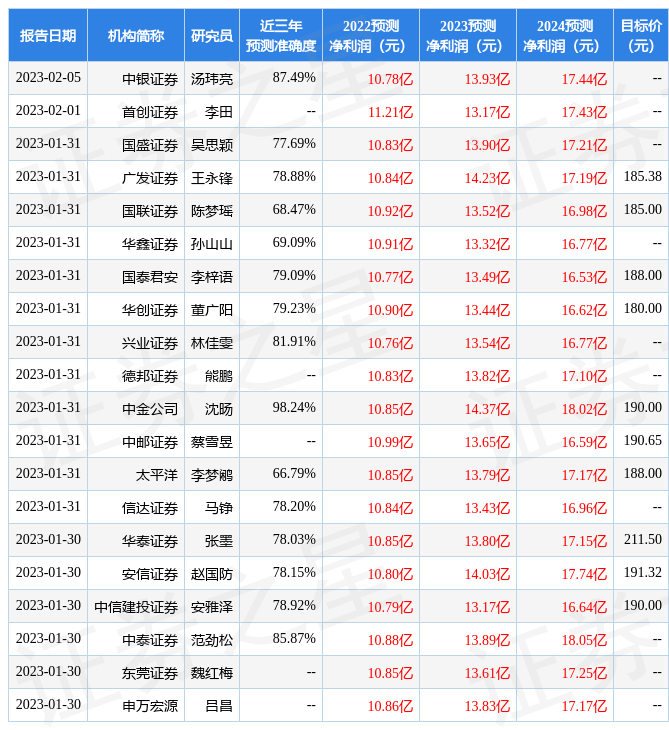Click the 机构简称 column header
Viewport: 669px width, 730px height.
click(136, 35)
